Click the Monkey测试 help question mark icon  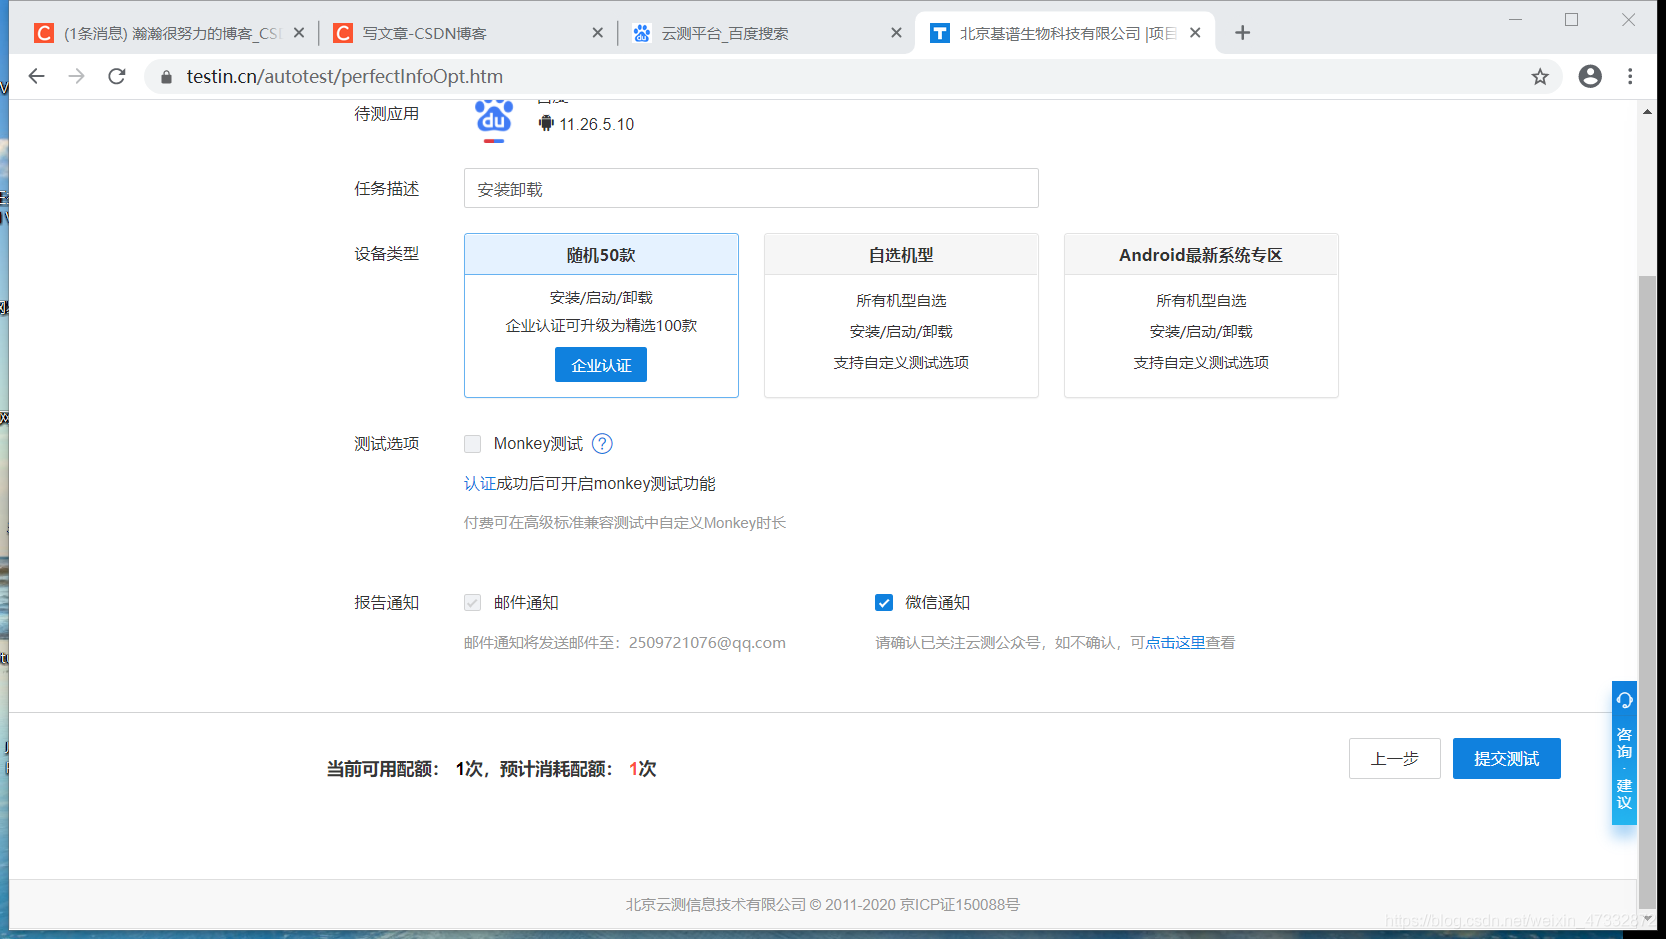(602, 443)
